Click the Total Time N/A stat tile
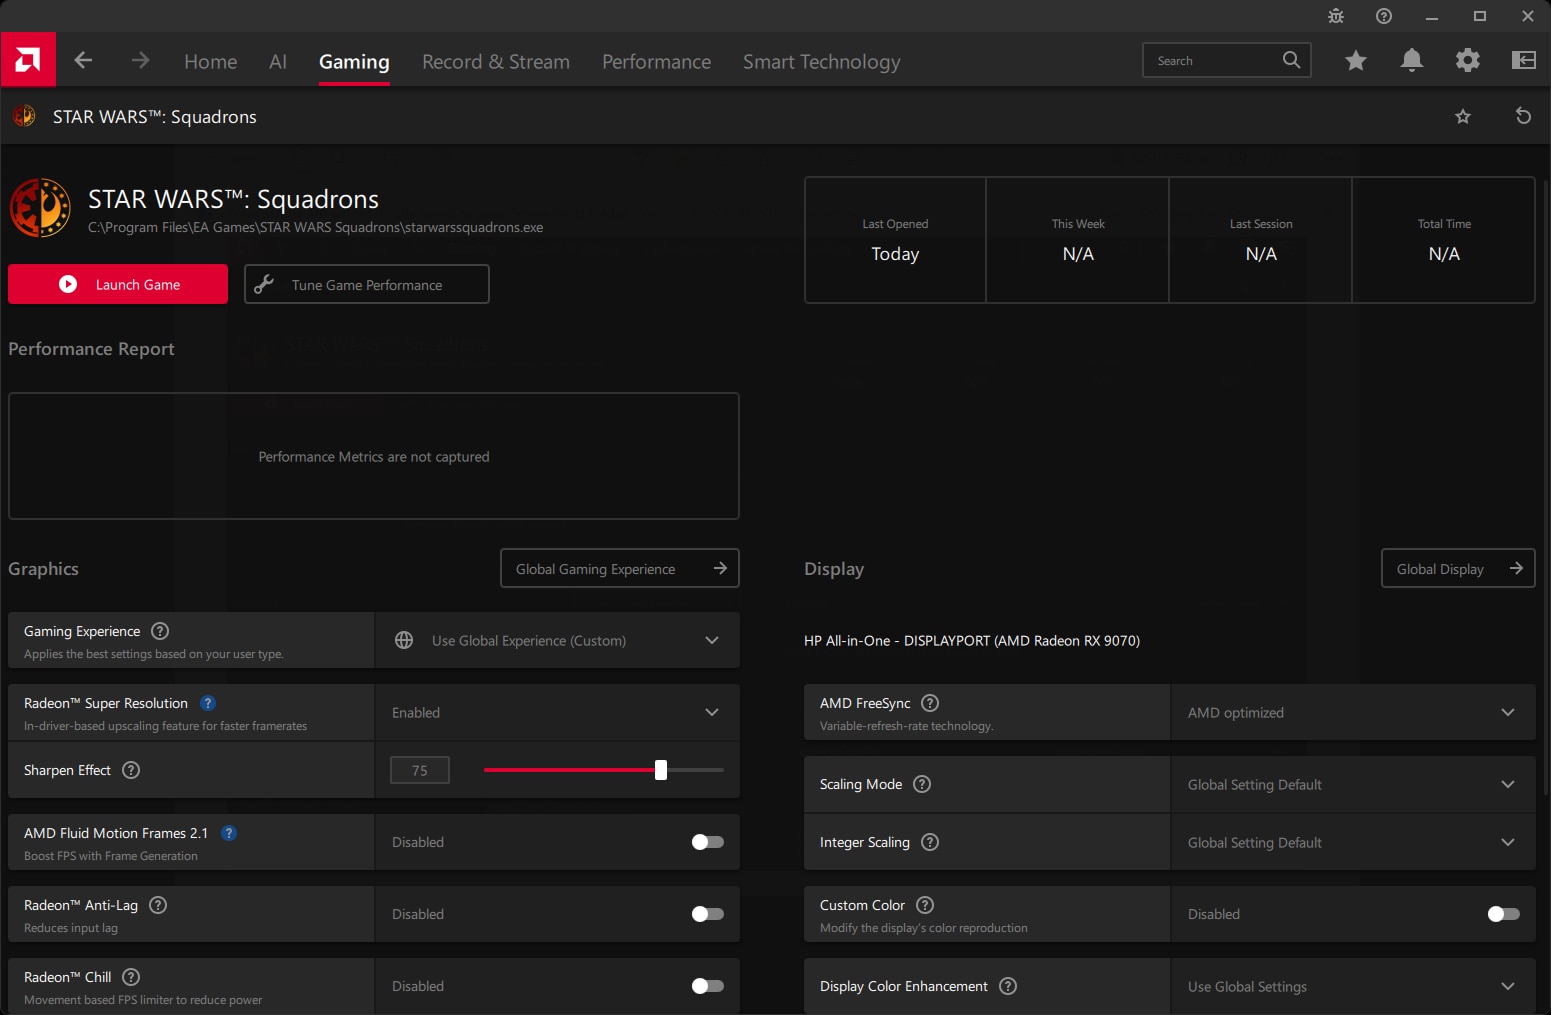The height and width of the screenshot is (1015, 1551). click(x=1444, y=240)
